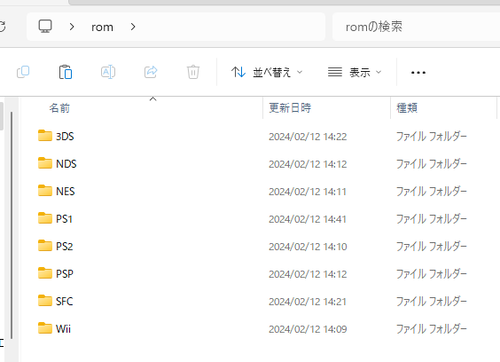500x362 pixels.
Task: Click the PC monitor icon in address bar
Action: pos(45,26)
